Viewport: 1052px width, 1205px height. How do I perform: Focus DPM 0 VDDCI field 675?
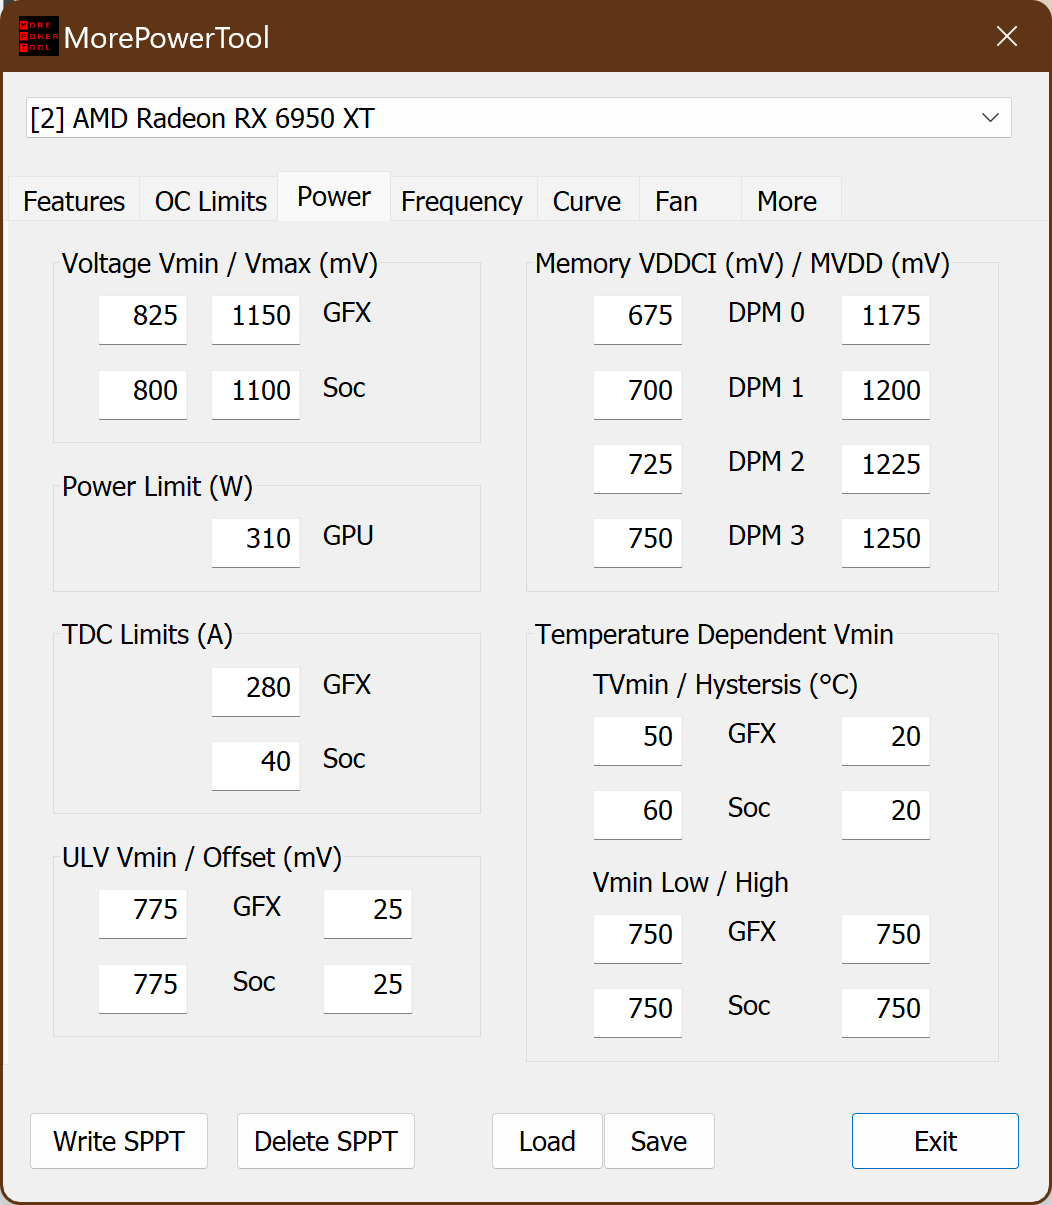click(x=638, y=319)
